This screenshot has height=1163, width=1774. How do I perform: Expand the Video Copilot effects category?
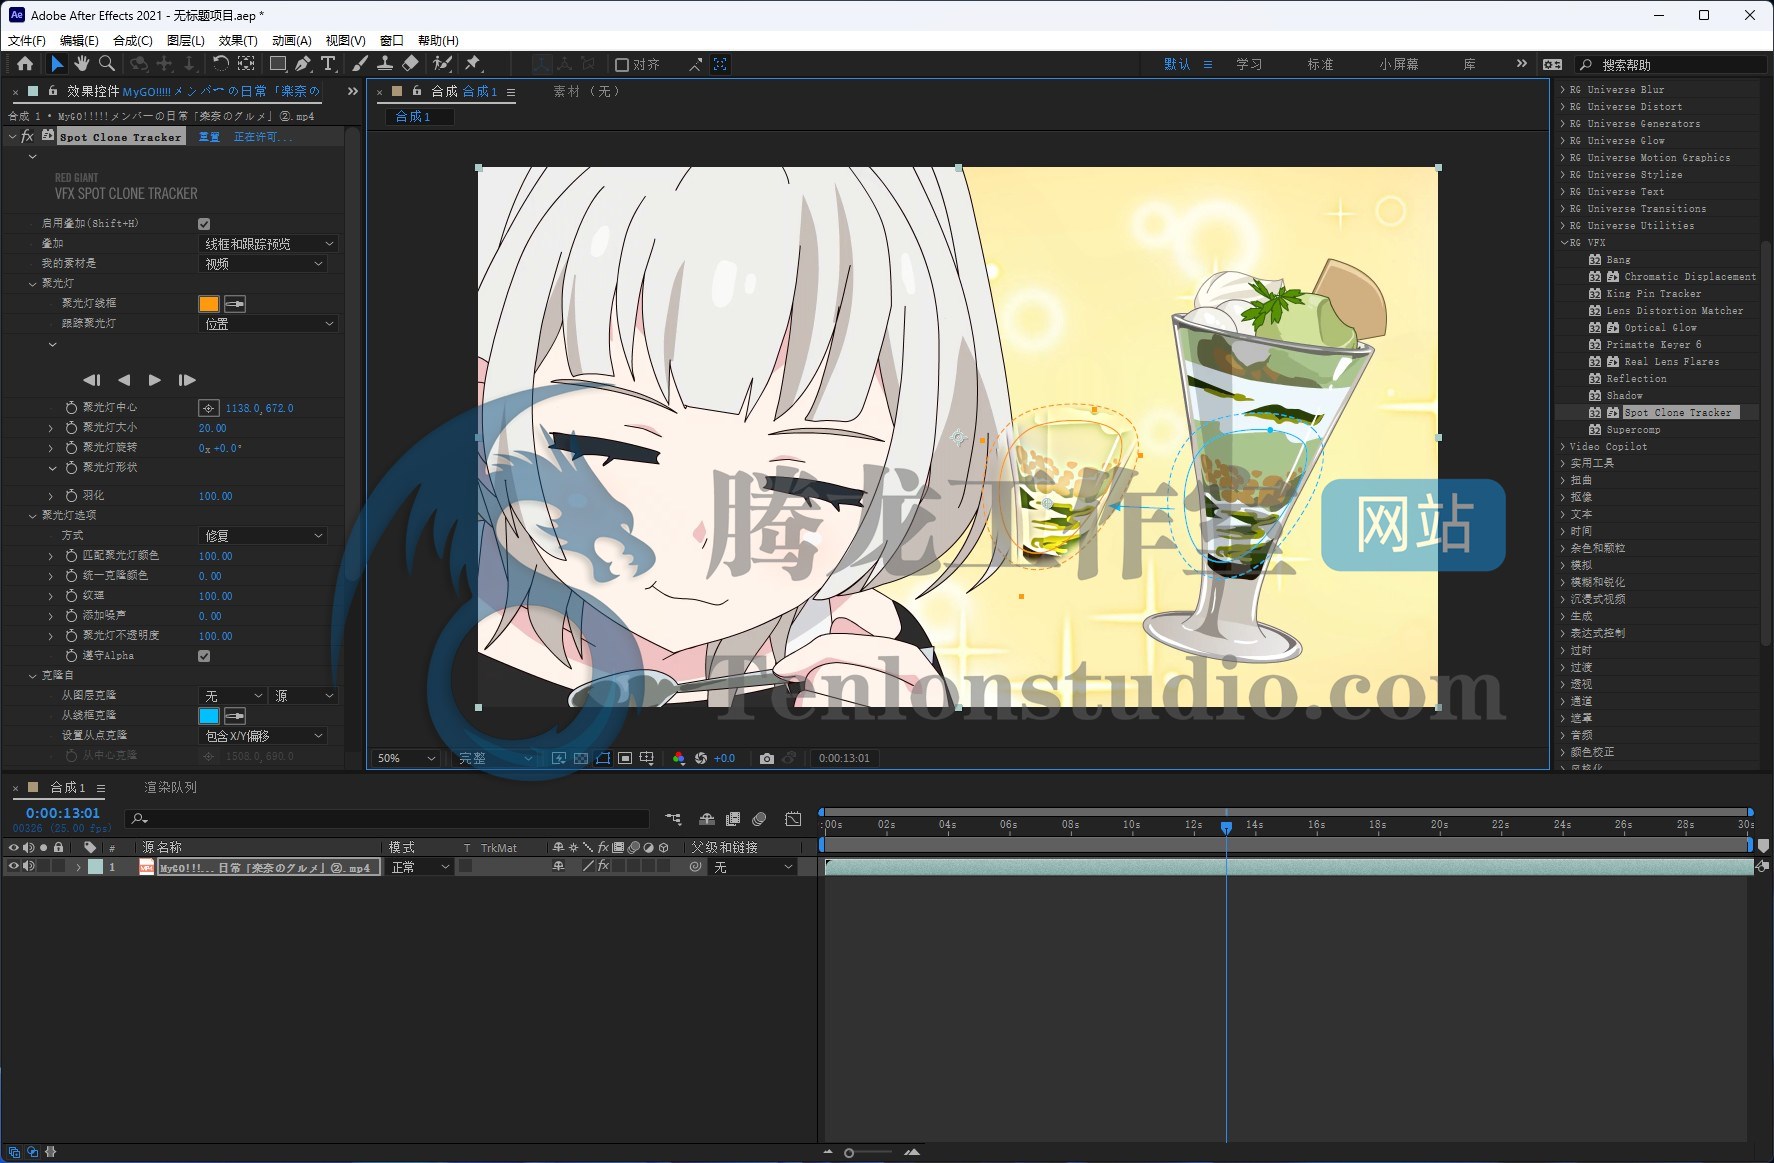point(1565,447)
